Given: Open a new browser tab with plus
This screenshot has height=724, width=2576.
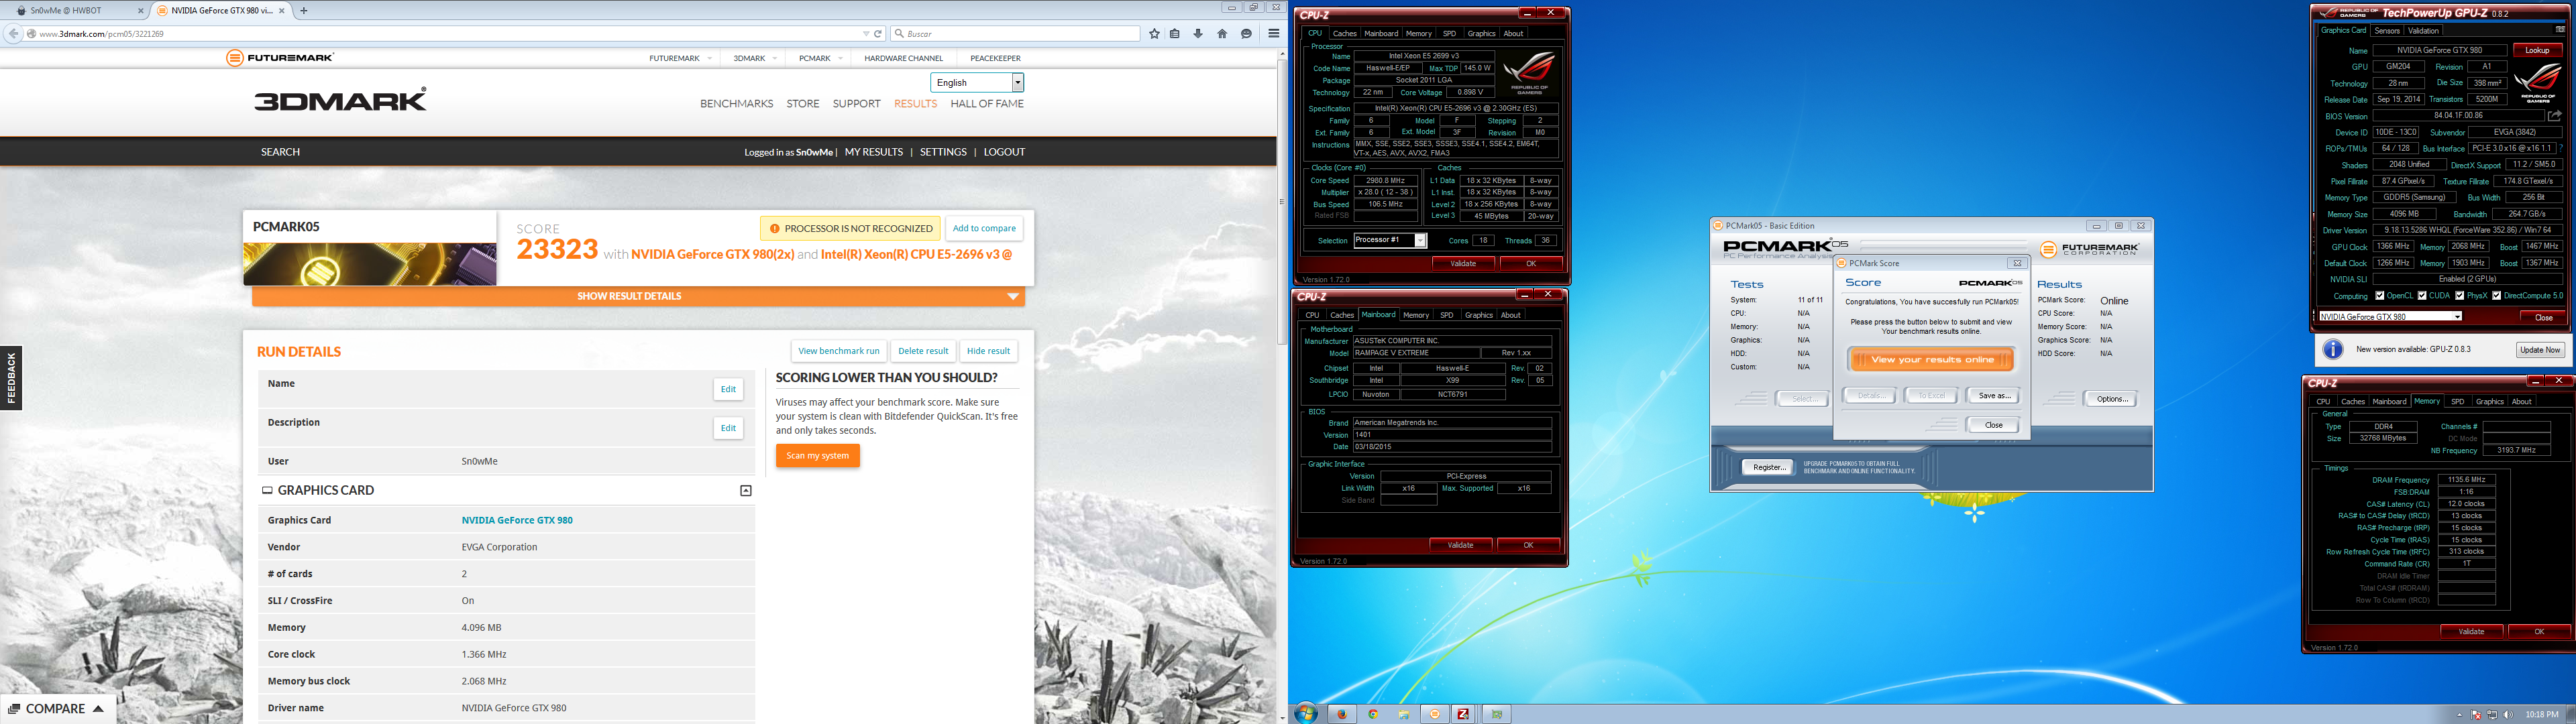Looking at the screenshot, I should (x=304, y=10).
